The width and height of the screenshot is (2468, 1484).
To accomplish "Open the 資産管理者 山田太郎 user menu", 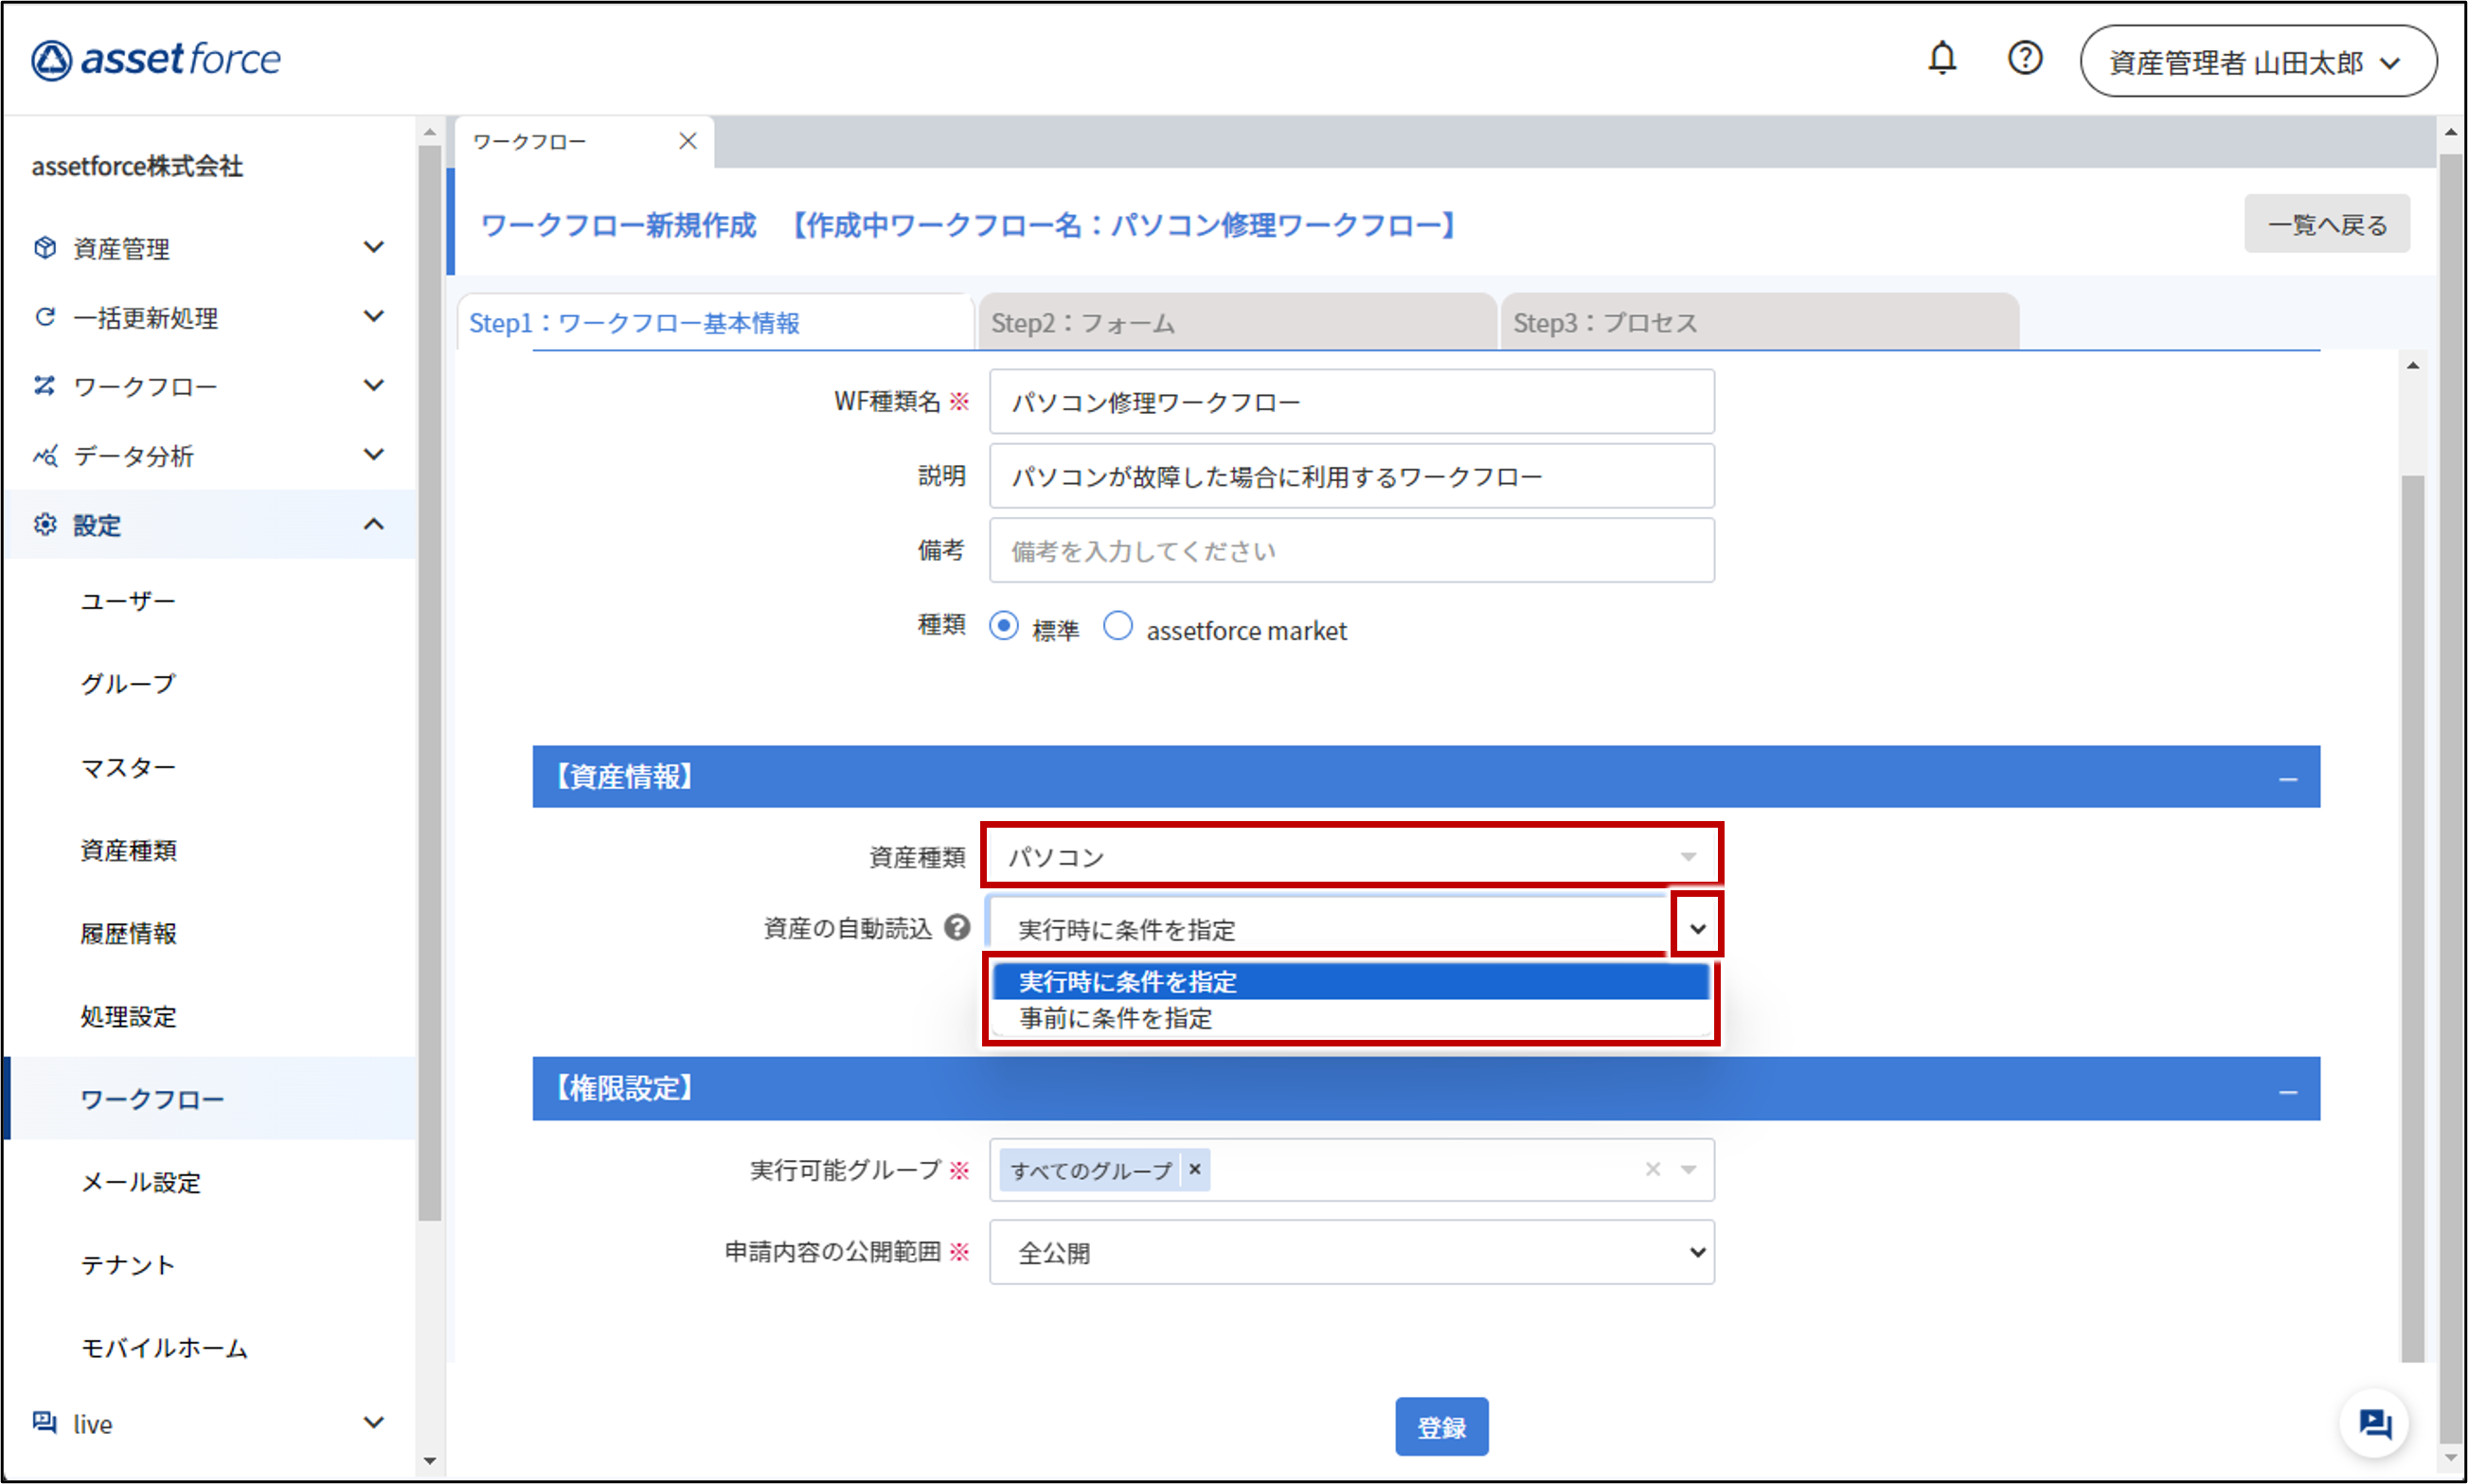I will pos(2258,62).
